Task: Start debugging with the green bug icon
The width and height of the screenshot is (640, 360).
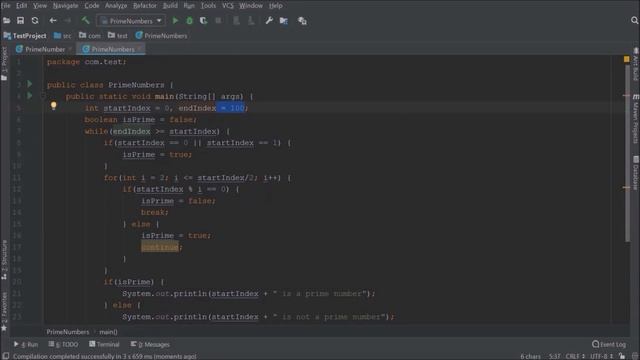Action: tap(189, 21)
